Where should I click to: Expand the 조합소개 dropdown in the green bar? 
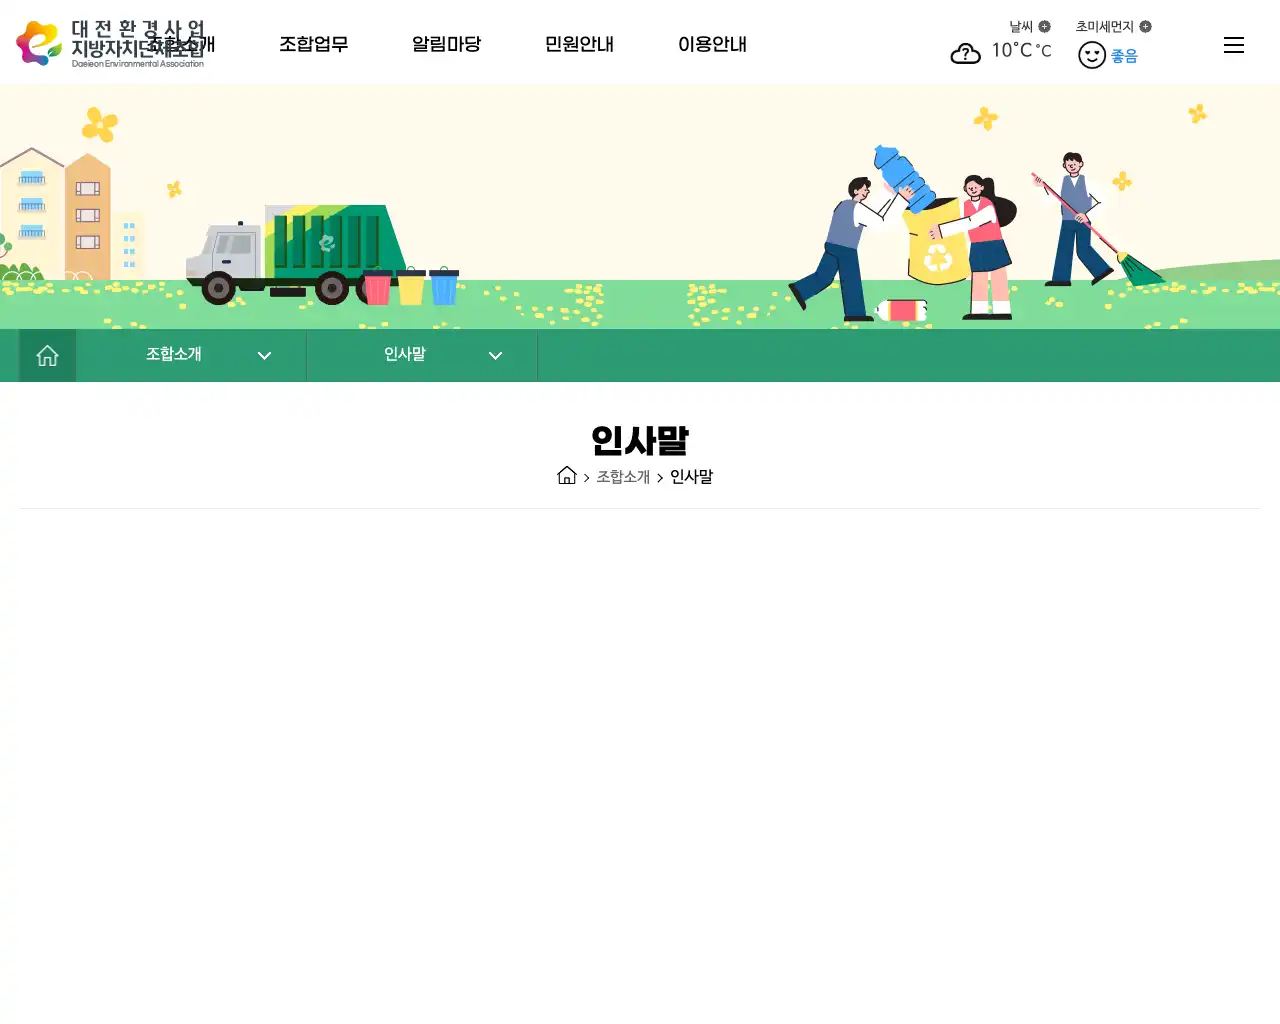pos(264,355)
